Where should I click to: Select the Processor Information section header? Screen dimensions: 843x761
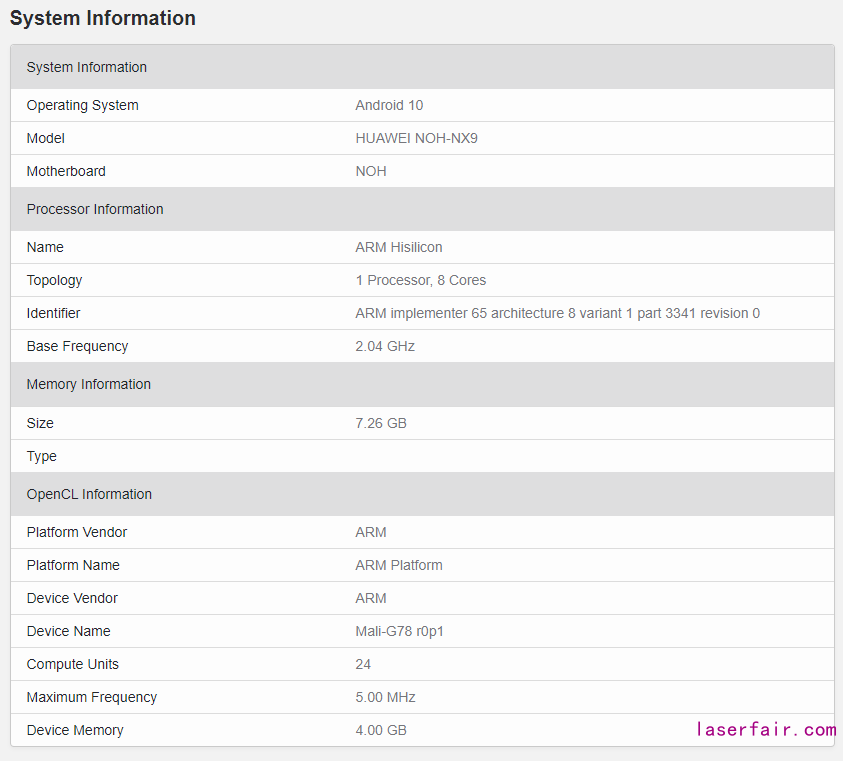point(95,209)
